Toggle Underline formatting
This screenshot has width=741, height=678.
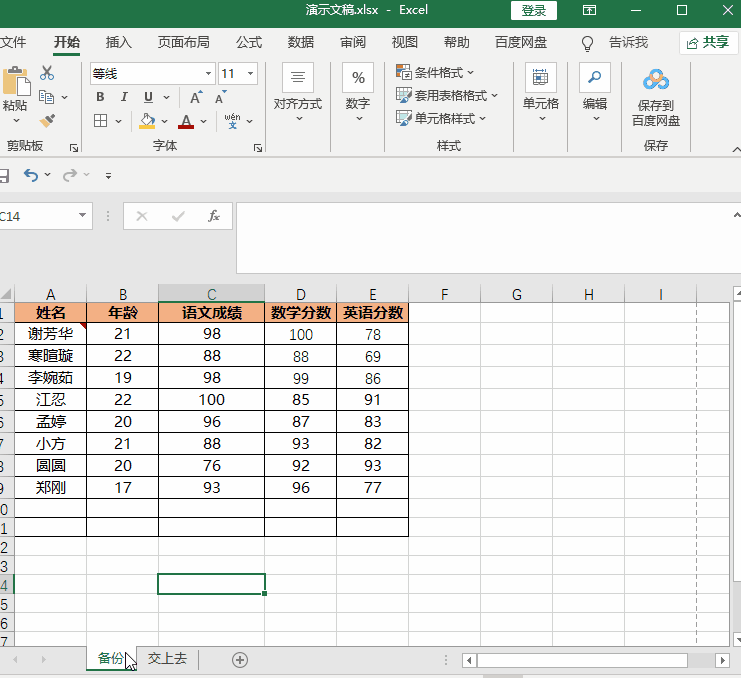point(148,97)
